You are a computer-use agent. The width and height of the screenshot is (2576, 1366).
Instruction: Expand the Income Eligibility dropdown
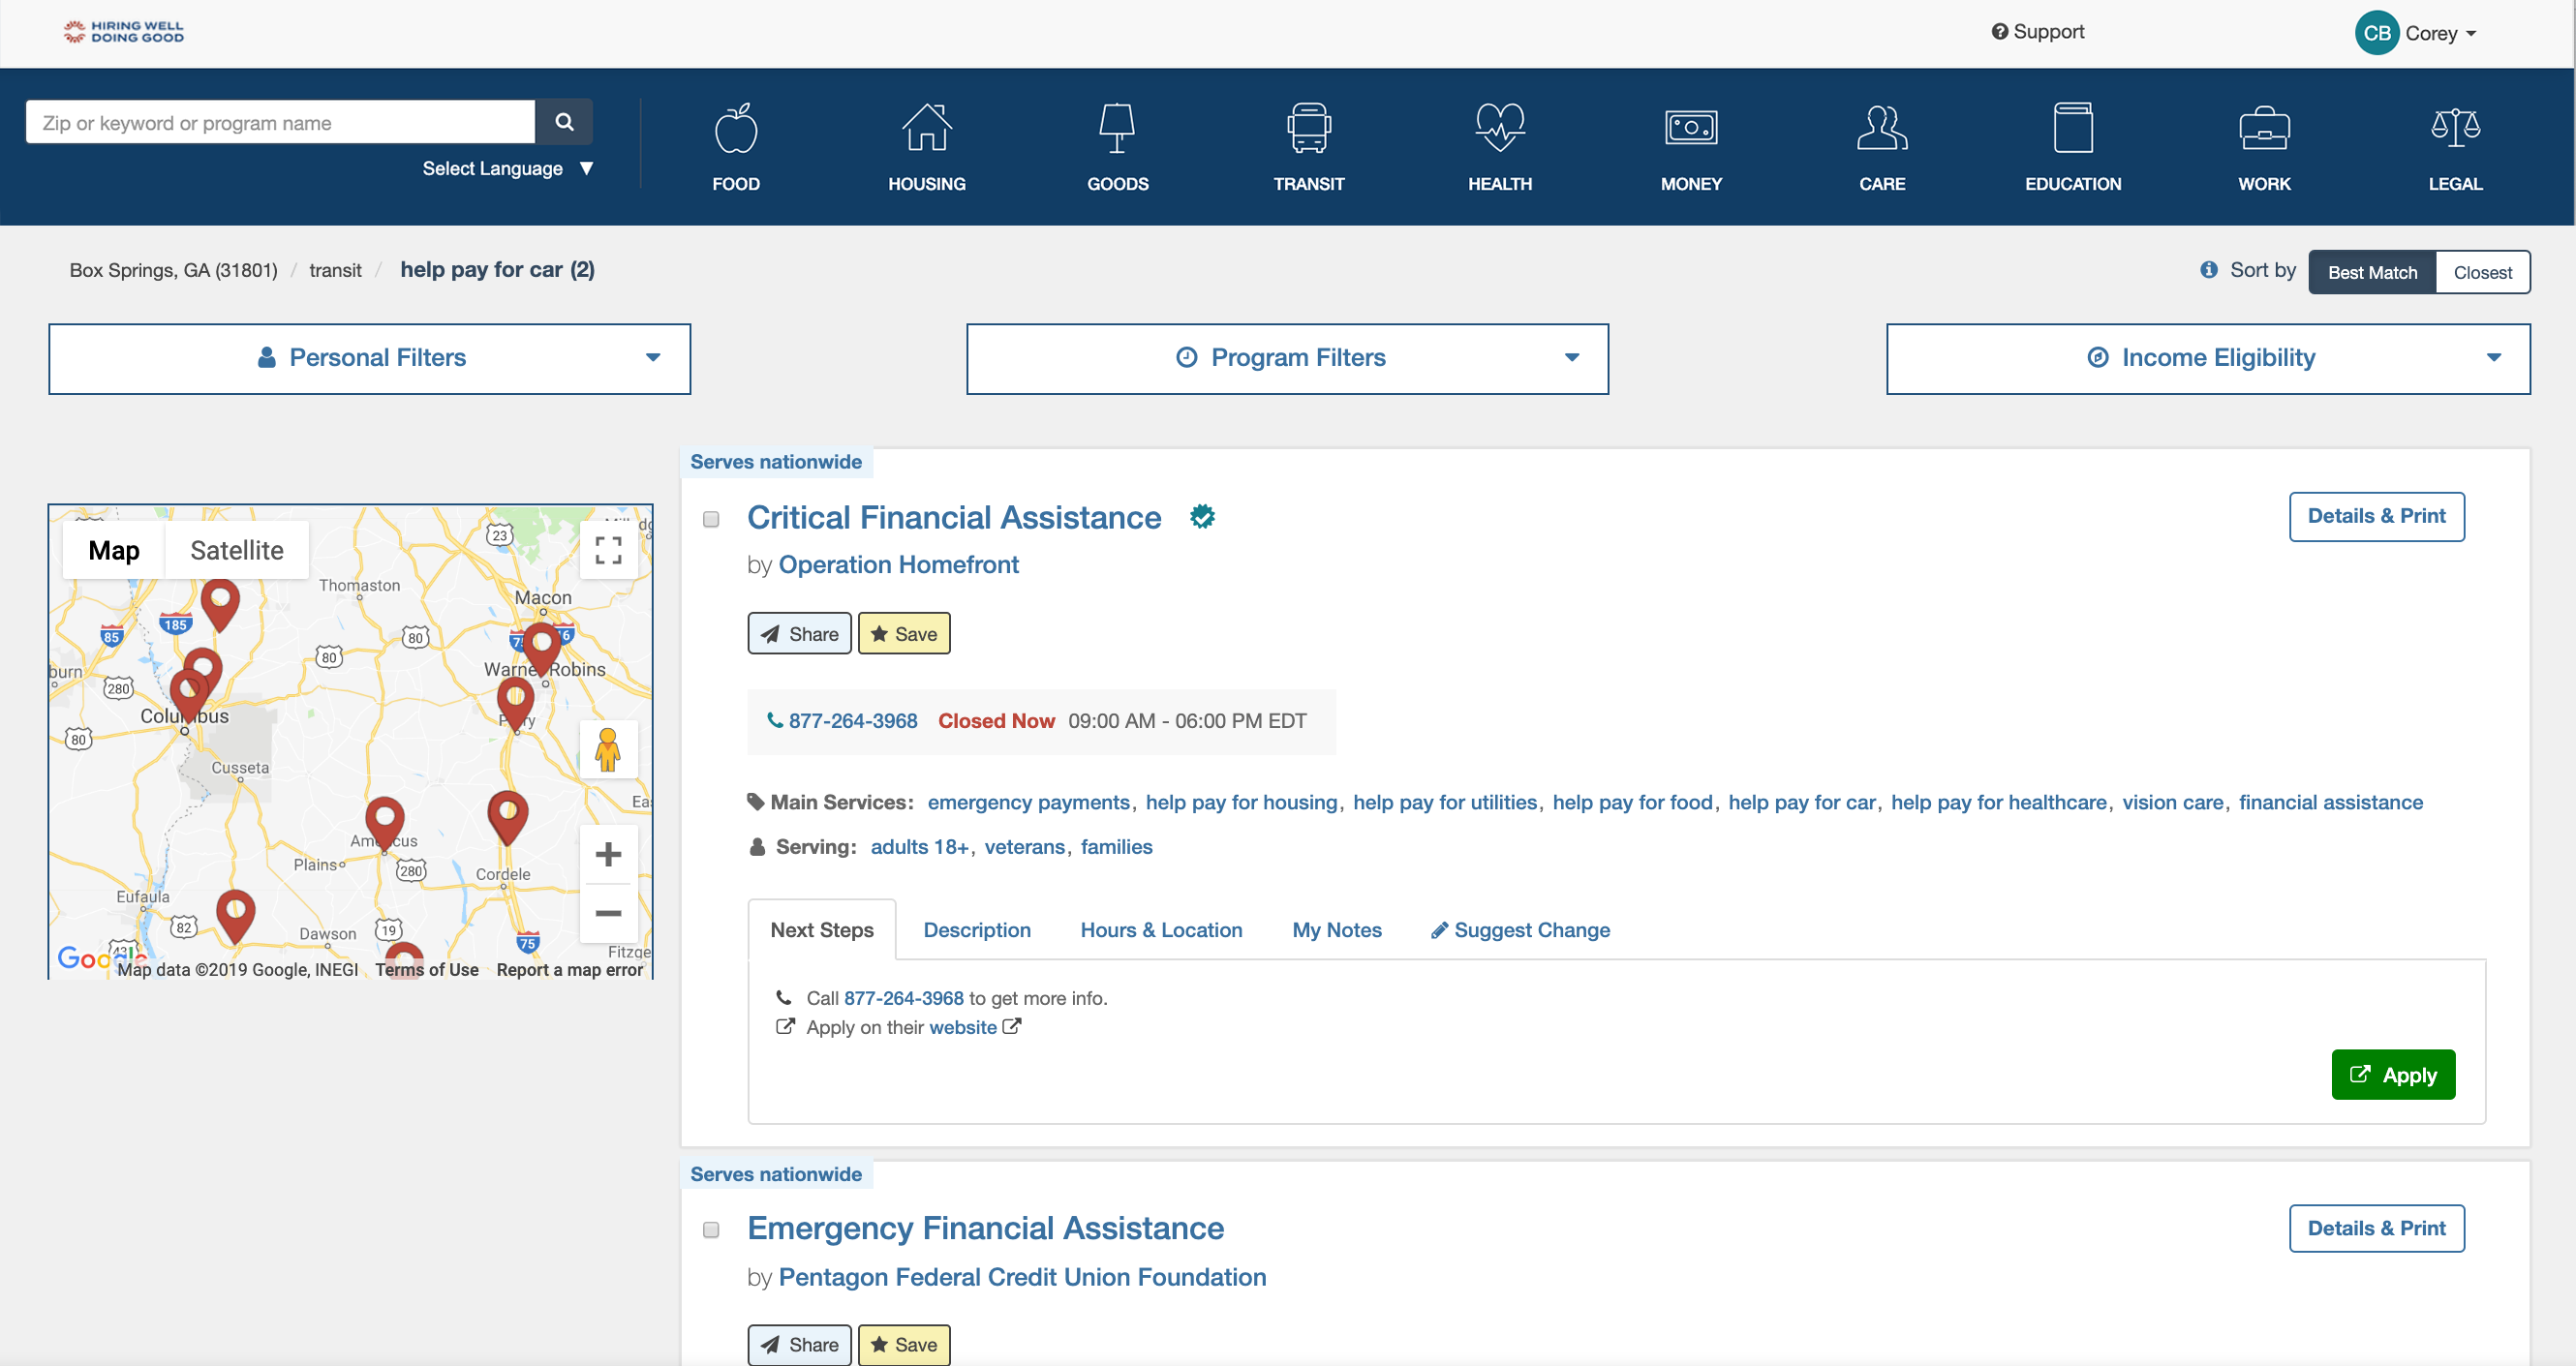[2208, 358]
